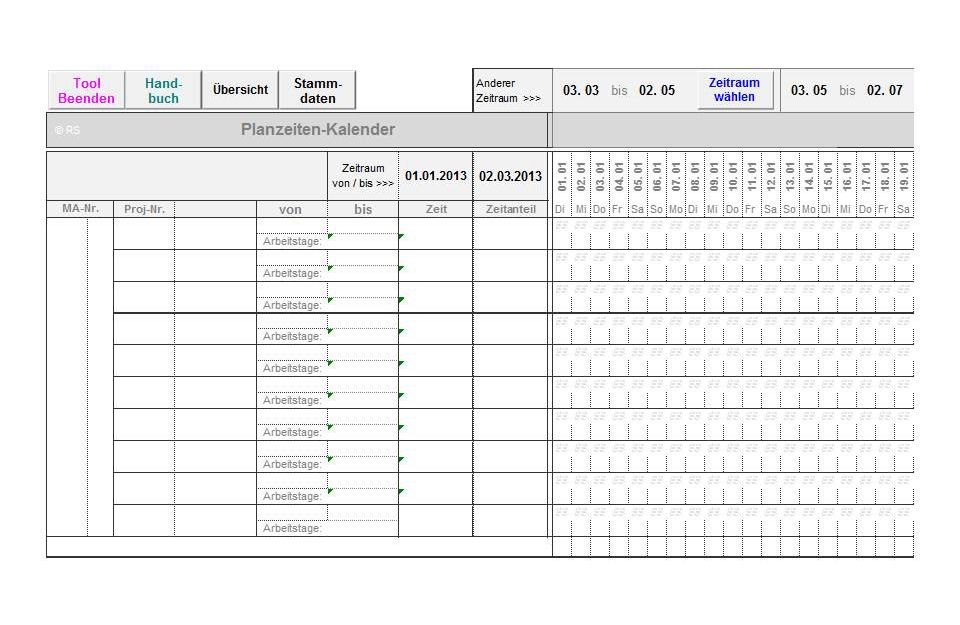960x625 pixels.
Task: Select the MA-Nr. column header
Action: 80,209
